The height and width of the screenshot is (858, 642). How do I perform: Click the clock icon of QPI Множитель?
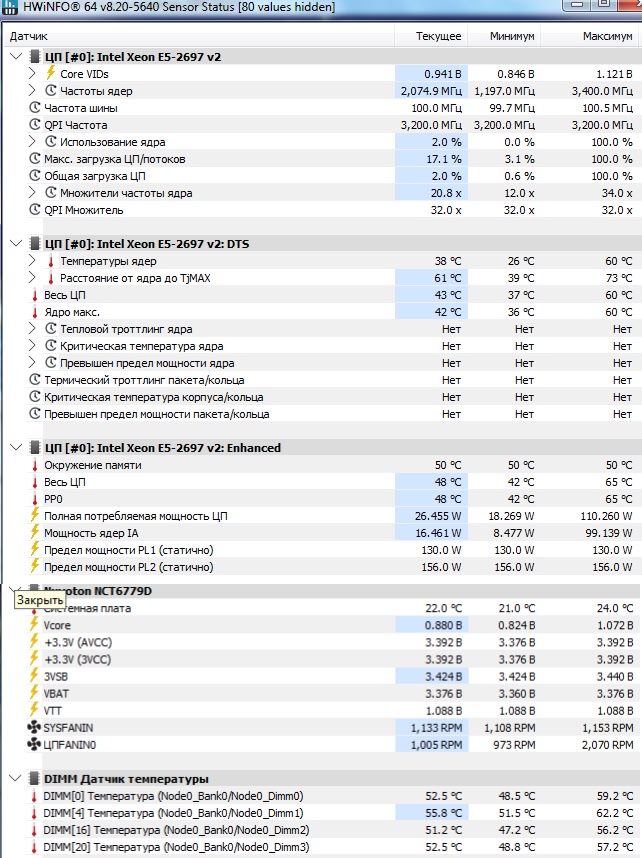coord(34,210)
